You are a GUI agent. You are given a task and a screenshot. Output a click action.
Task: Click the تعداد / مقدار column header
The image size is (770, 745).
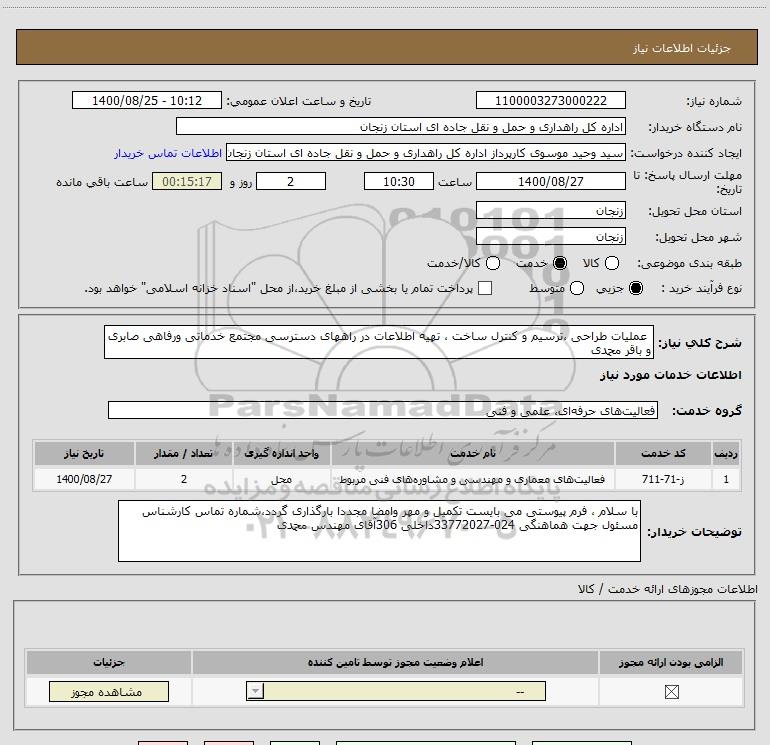(184, 453)
